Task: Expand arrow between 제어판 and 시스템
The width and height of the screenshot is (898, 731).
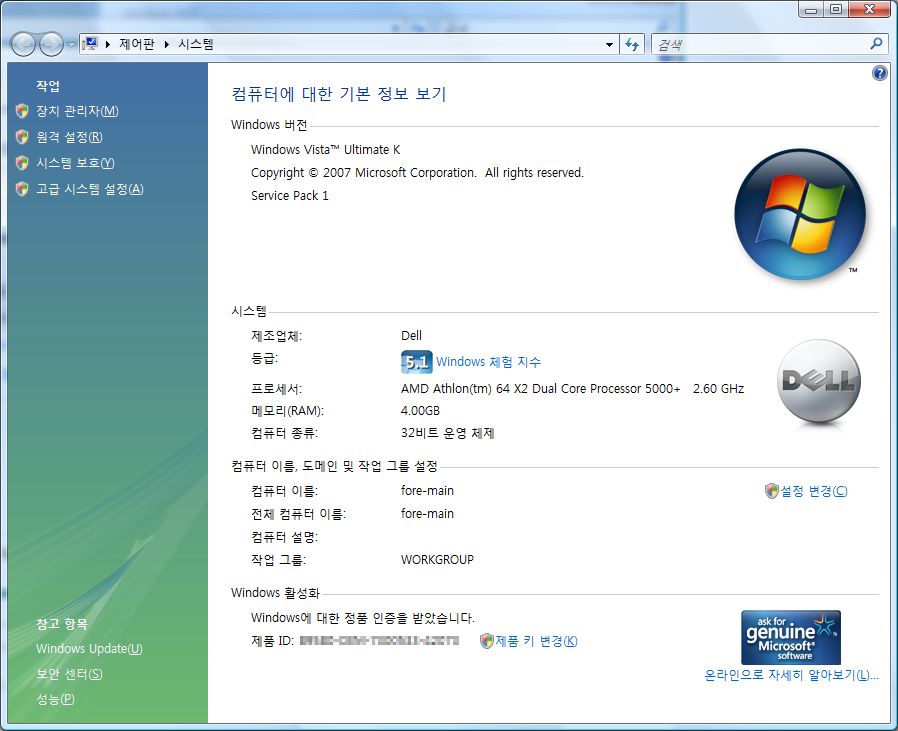Action: click(x=167, y=44)
